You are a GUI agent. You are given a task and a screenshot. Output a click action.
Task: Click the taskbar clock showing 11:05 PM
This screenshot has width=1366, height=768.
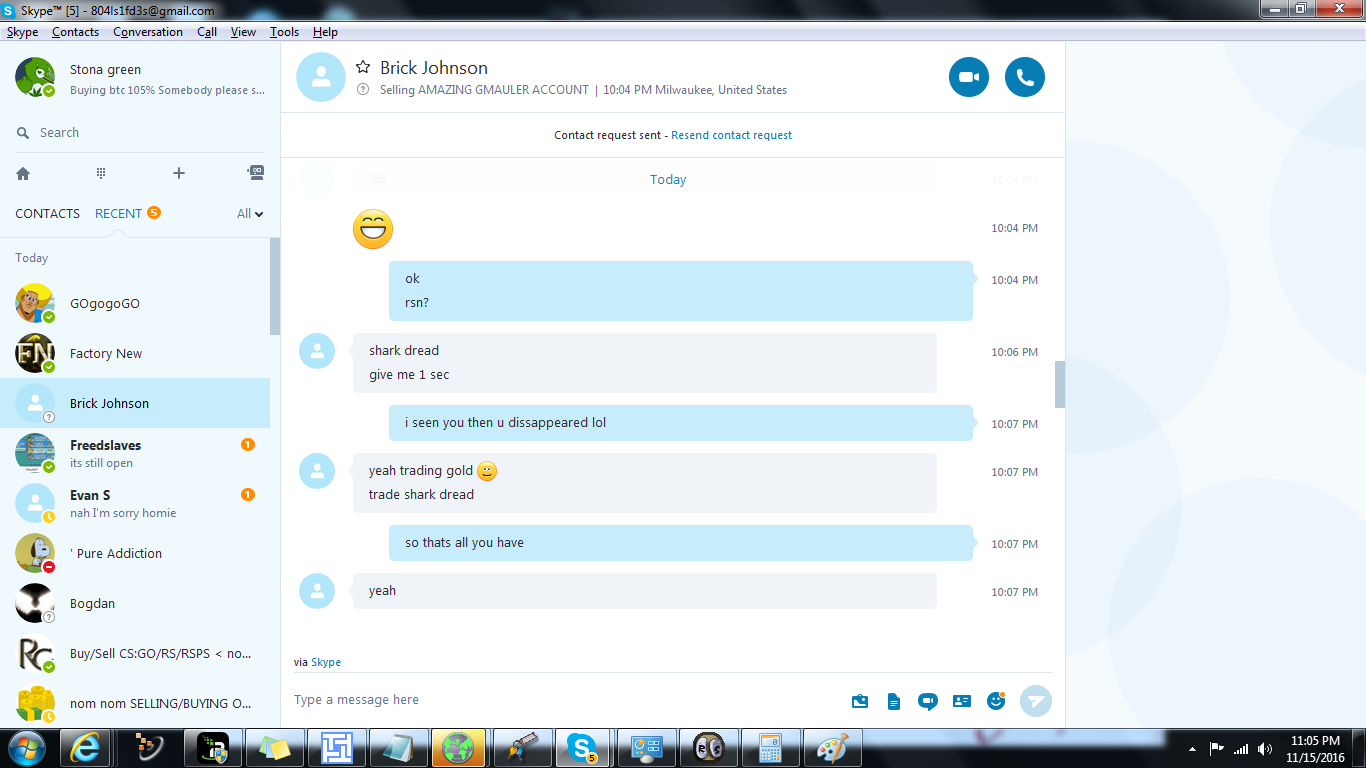[1315, 748]
